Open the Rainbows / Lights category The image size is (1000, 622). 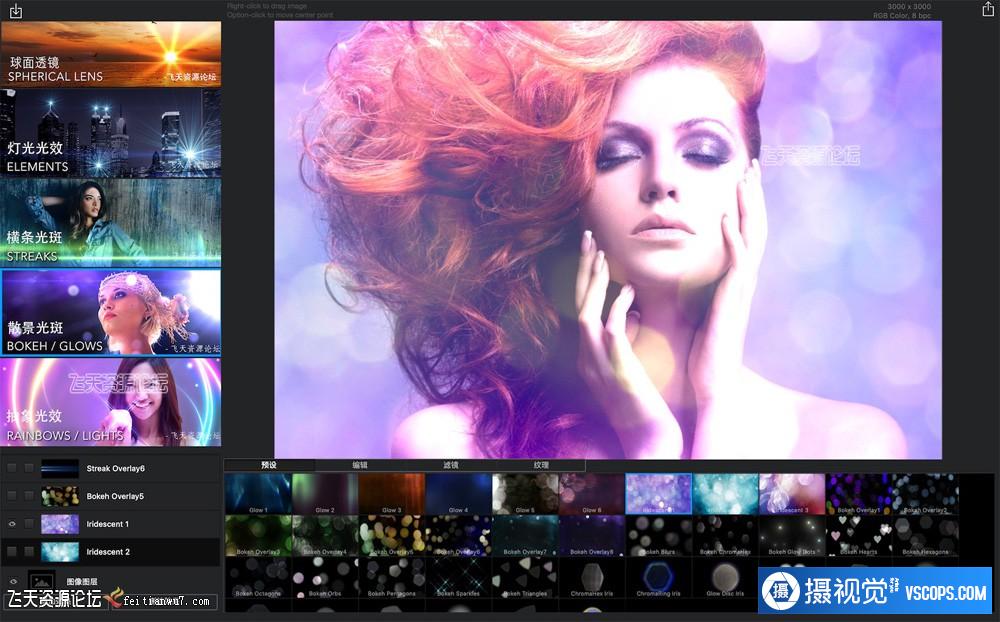click(111, 401)
